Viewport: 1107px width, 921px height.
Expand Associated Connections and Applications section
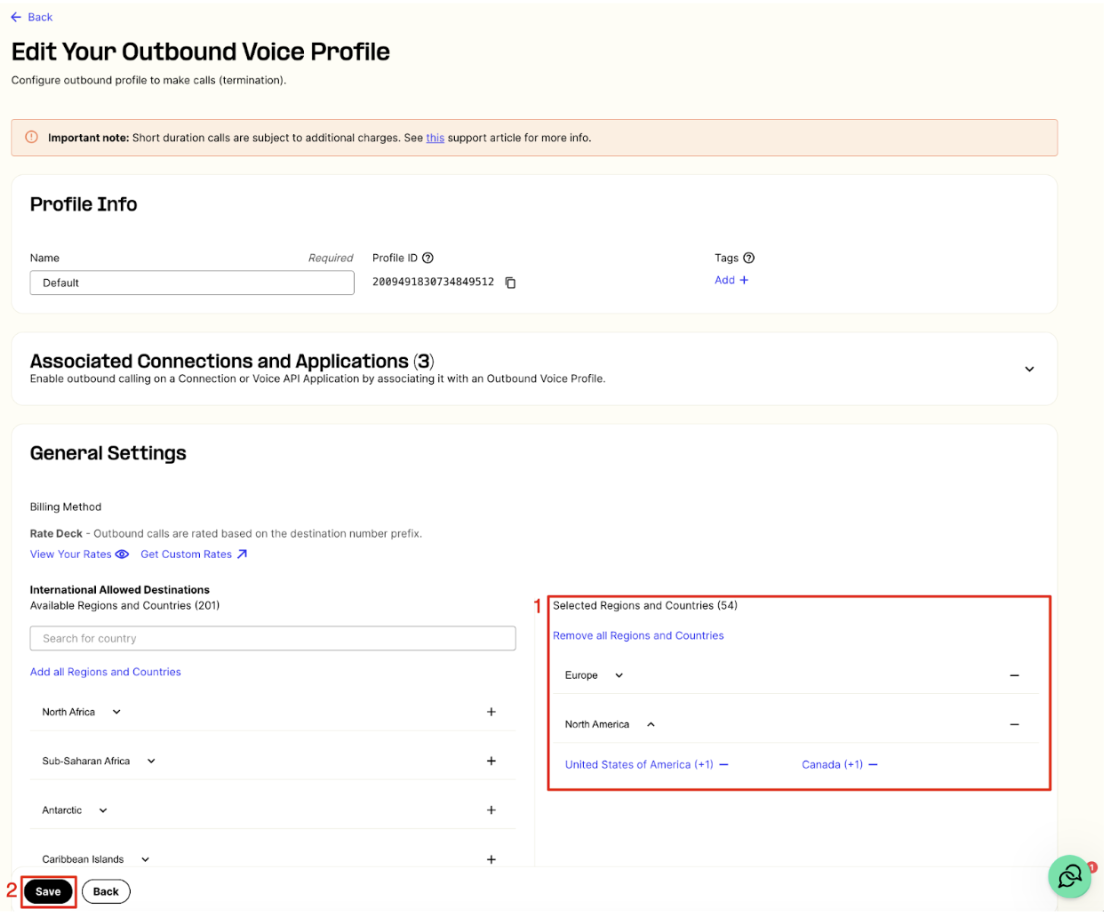click(x=1029, y=368)
